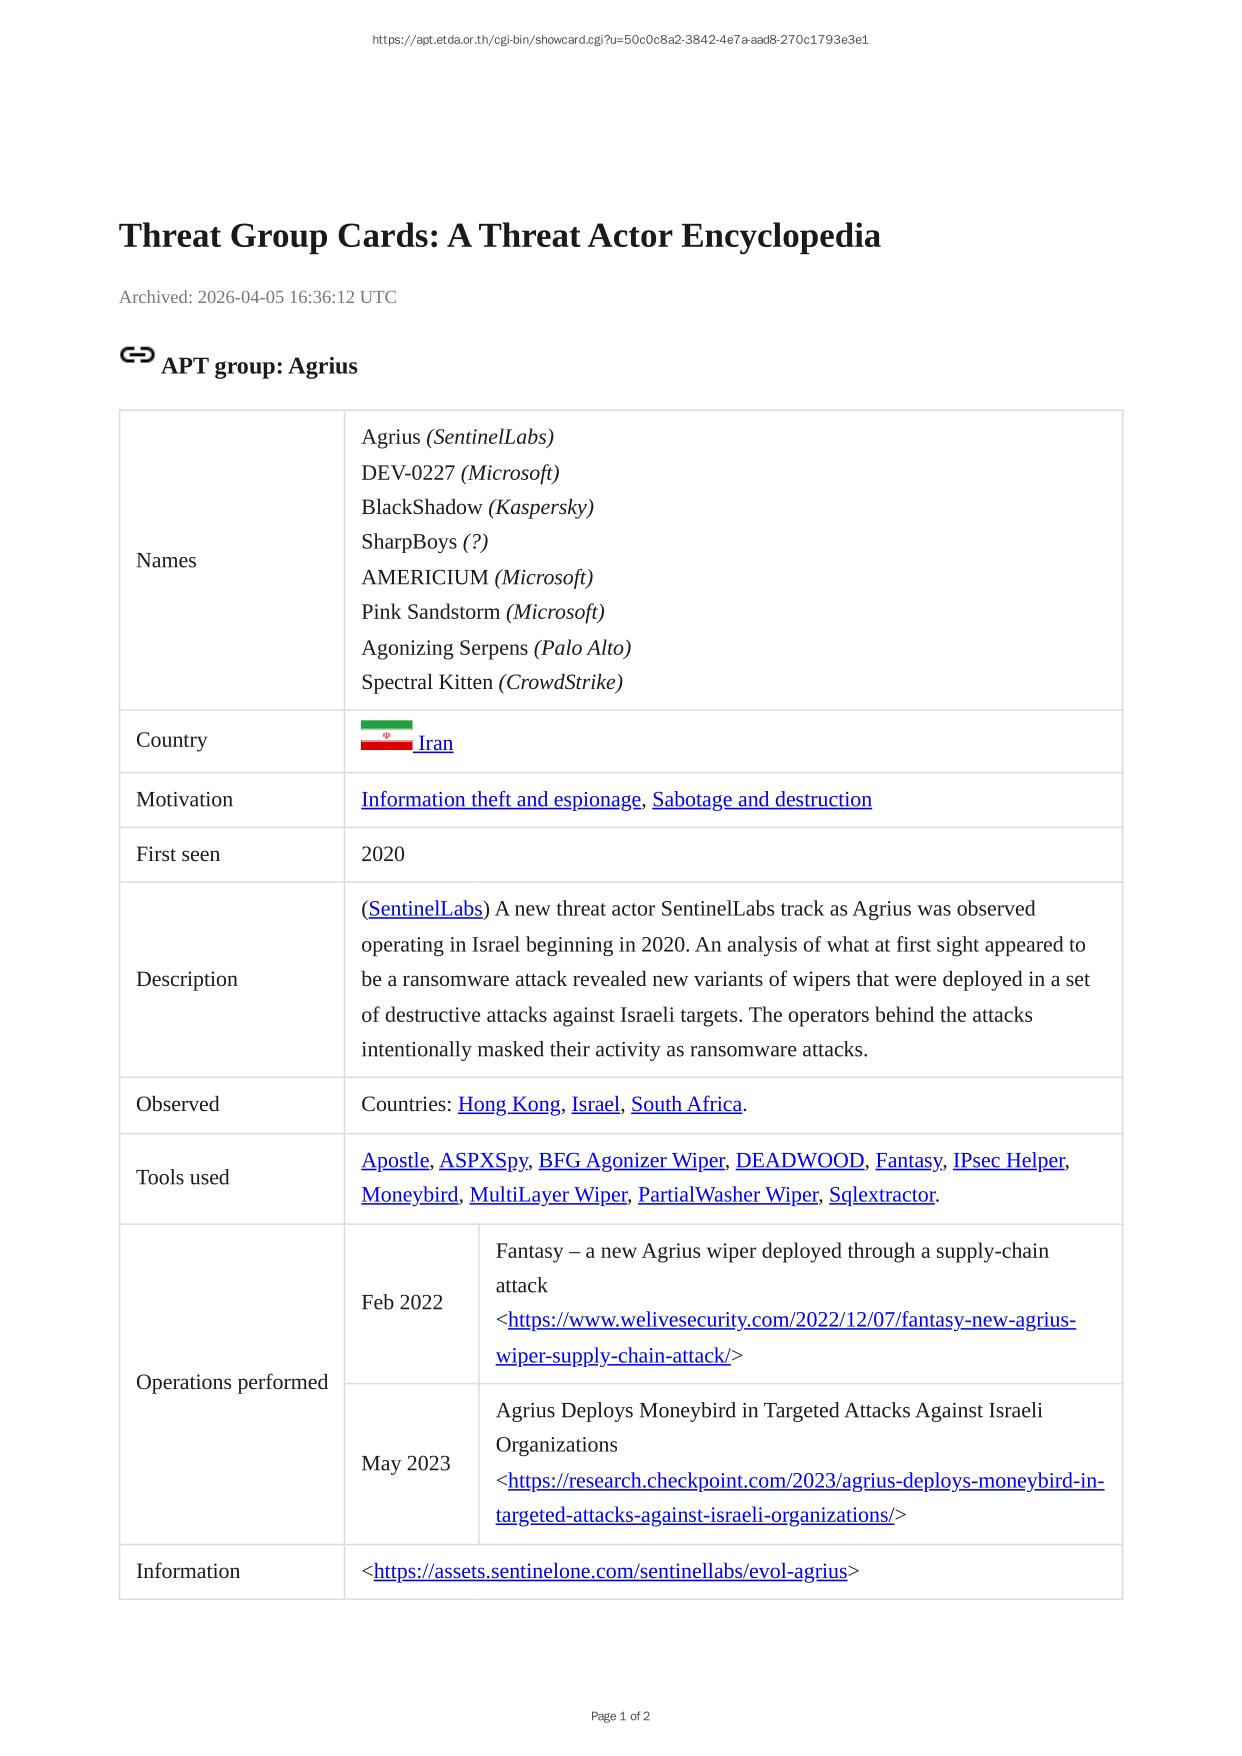The width and height of the screenshot is (1242, 1756).
Task: Open the Moneybird tool link
Action: 409,1195
